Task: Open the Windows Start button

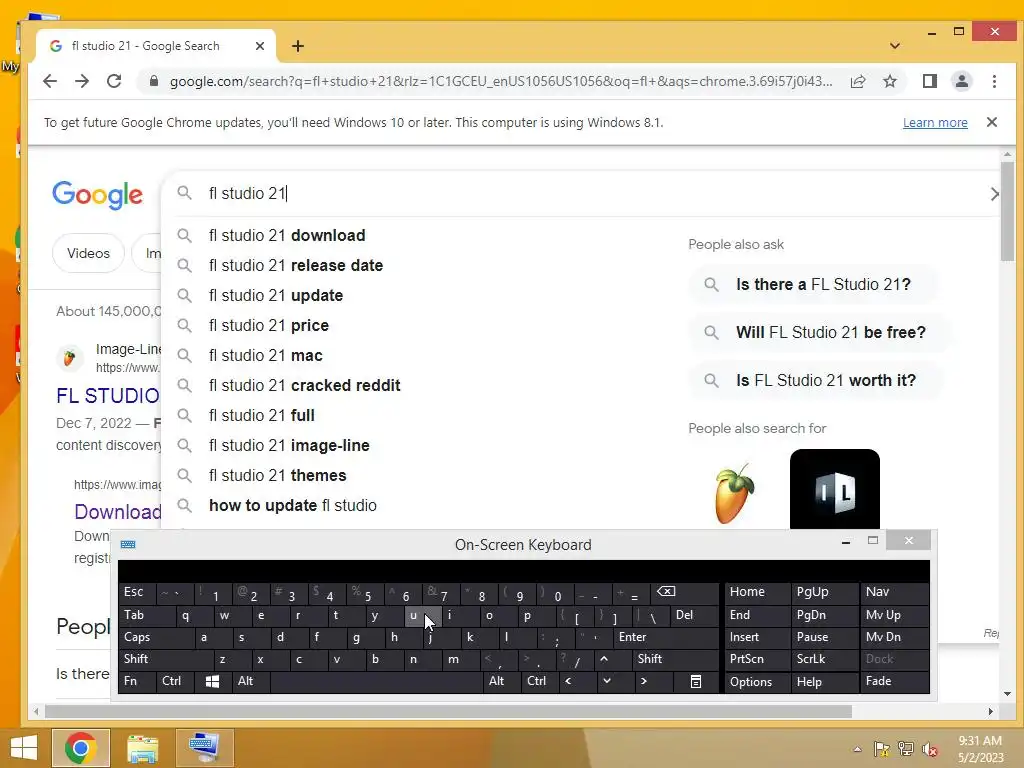Action: 24,748
